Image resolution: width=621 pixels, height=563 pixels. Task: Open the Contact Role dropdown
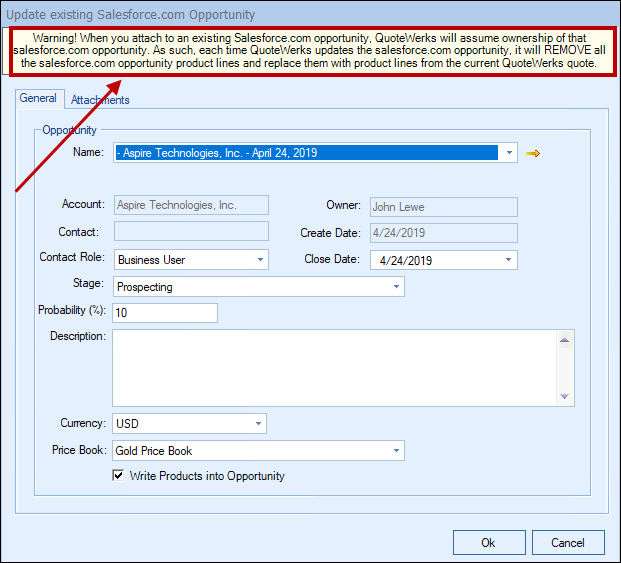pyautogui.click(x=260, y=260)
